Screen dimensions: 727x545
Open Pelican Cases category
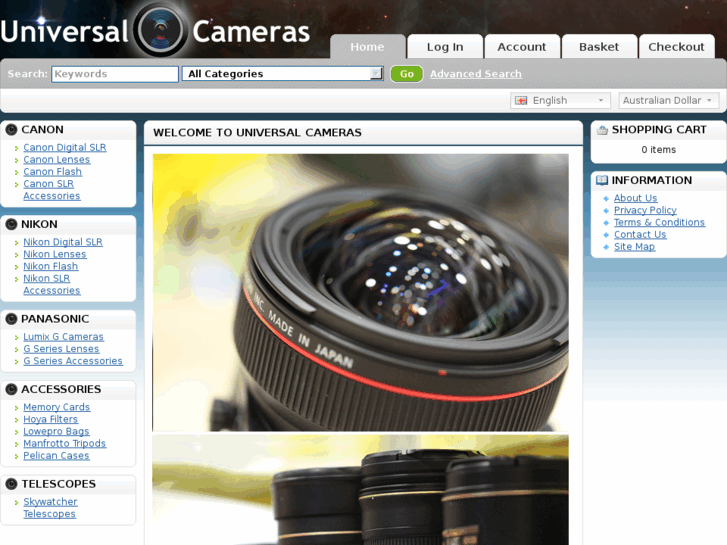pos(56,455)
